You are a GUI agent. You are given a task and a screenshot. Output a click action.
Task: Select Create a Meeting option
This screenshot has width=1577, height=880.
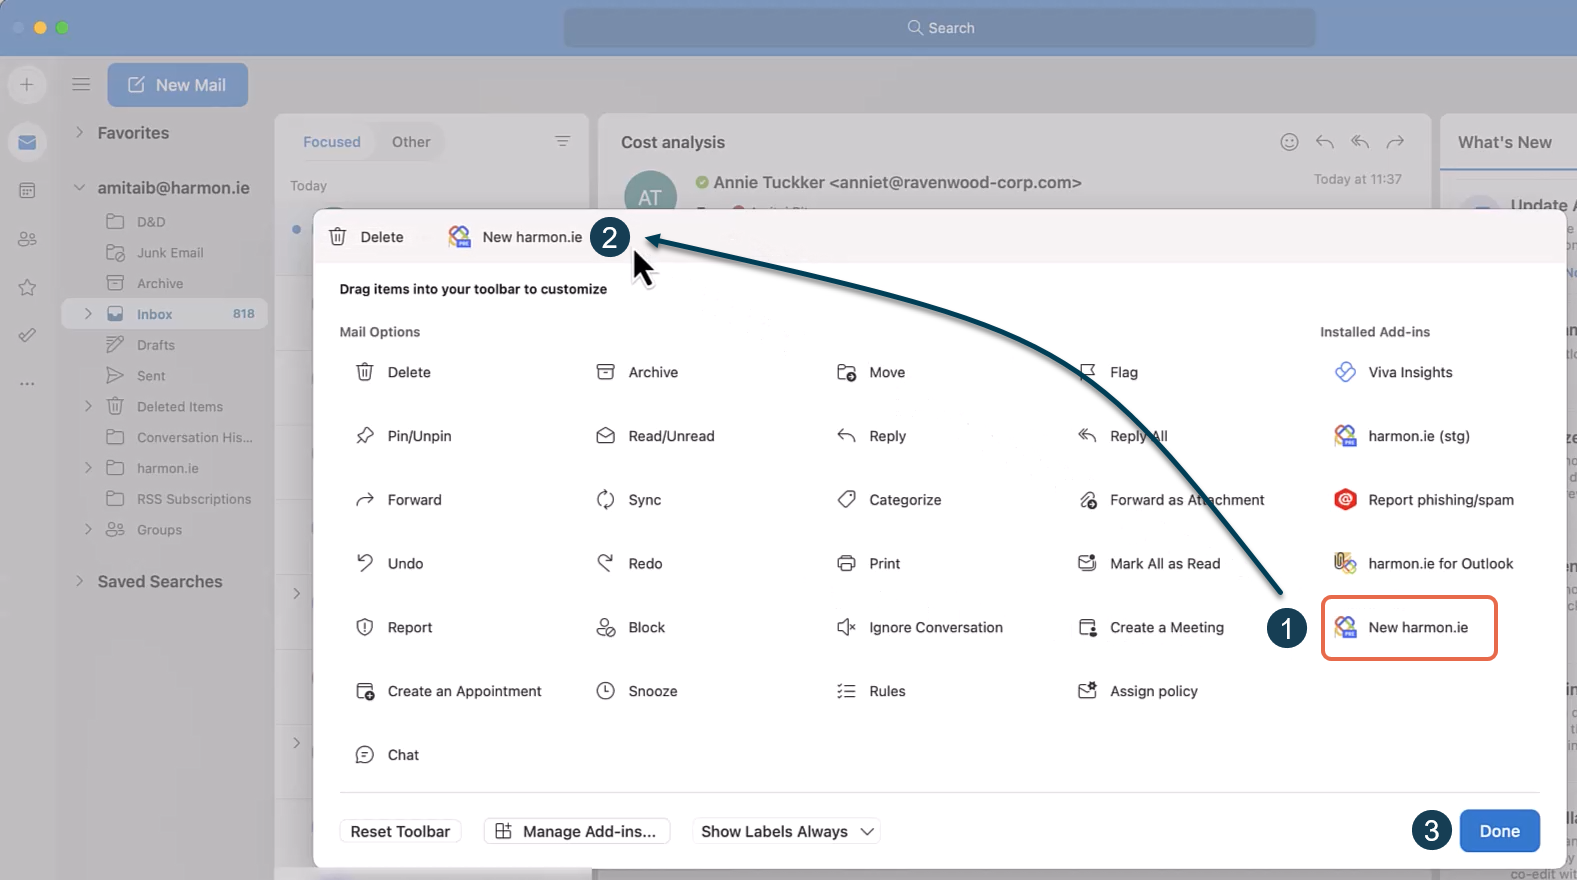coord(1151,628)
